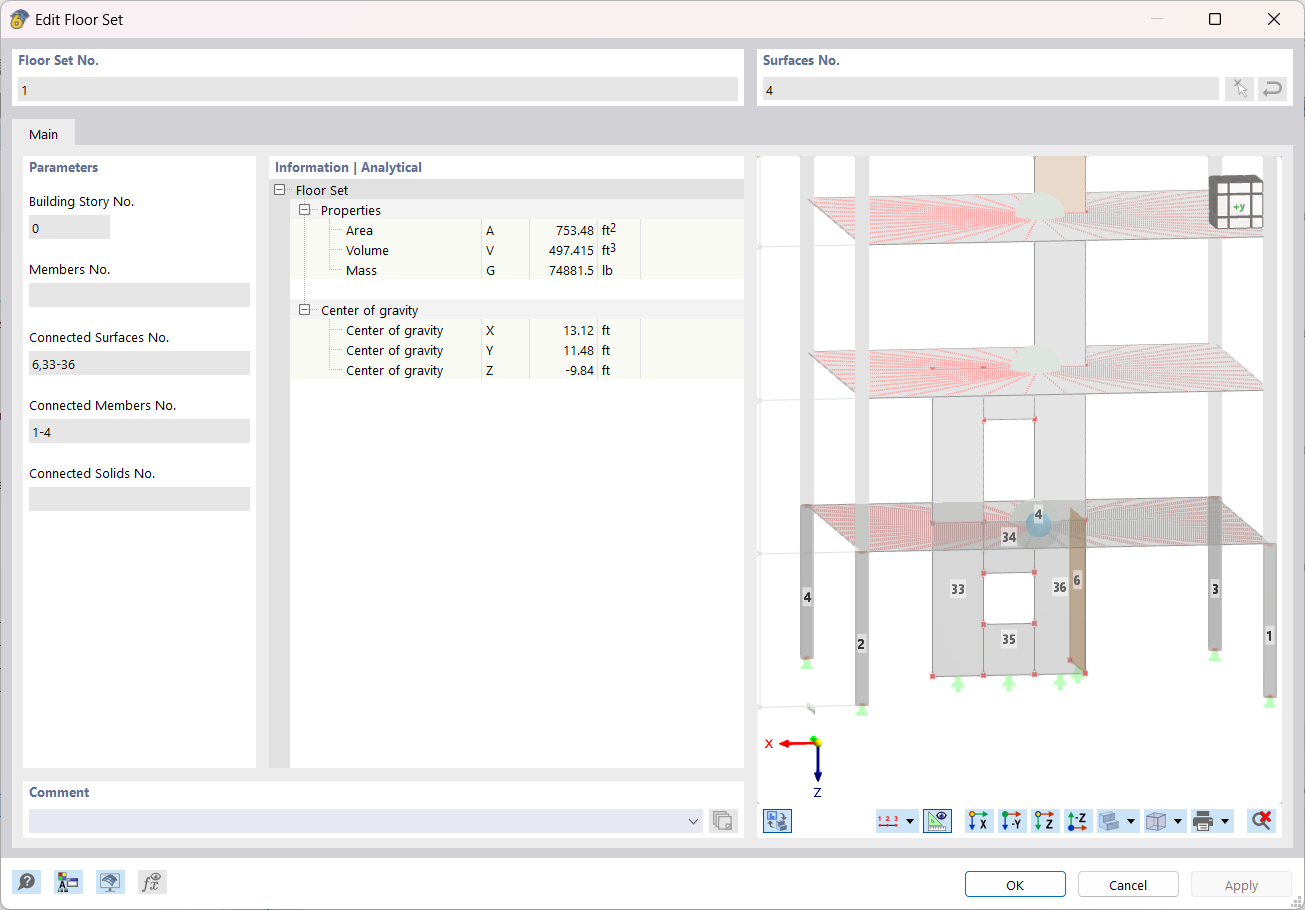Viewport: 1305px width, 910px height.
Task: Click the display properties monitor icon
Action: point(110,882)
